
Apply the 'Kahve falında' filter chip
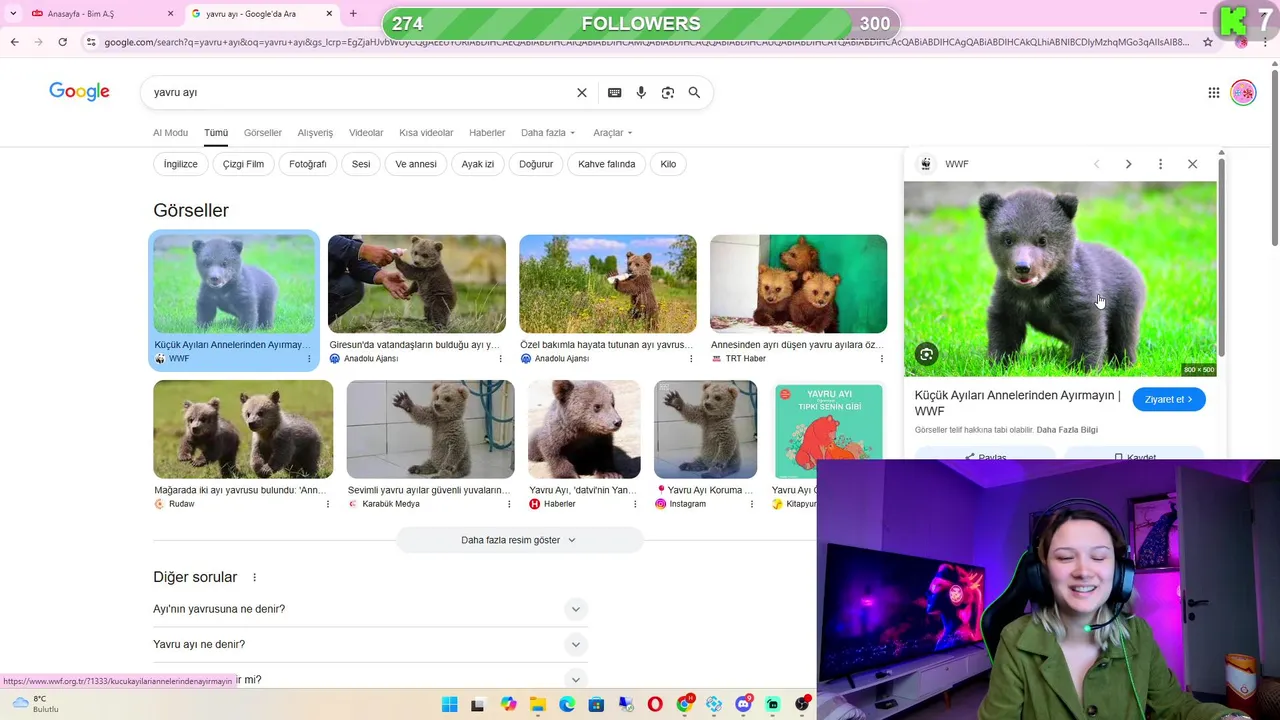point(607,164)
